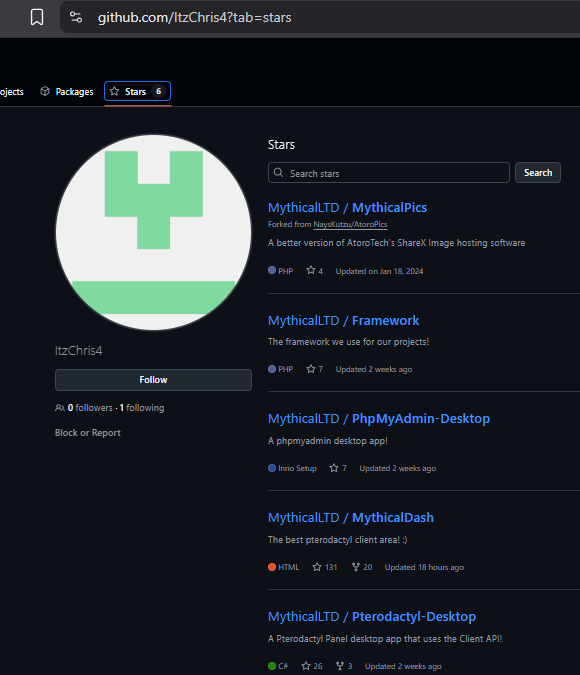Image resolution: width=580 pixels, height=675 pixels.
Task: Open MythicalLTD / Framework repository
Action: click(343, 321)
